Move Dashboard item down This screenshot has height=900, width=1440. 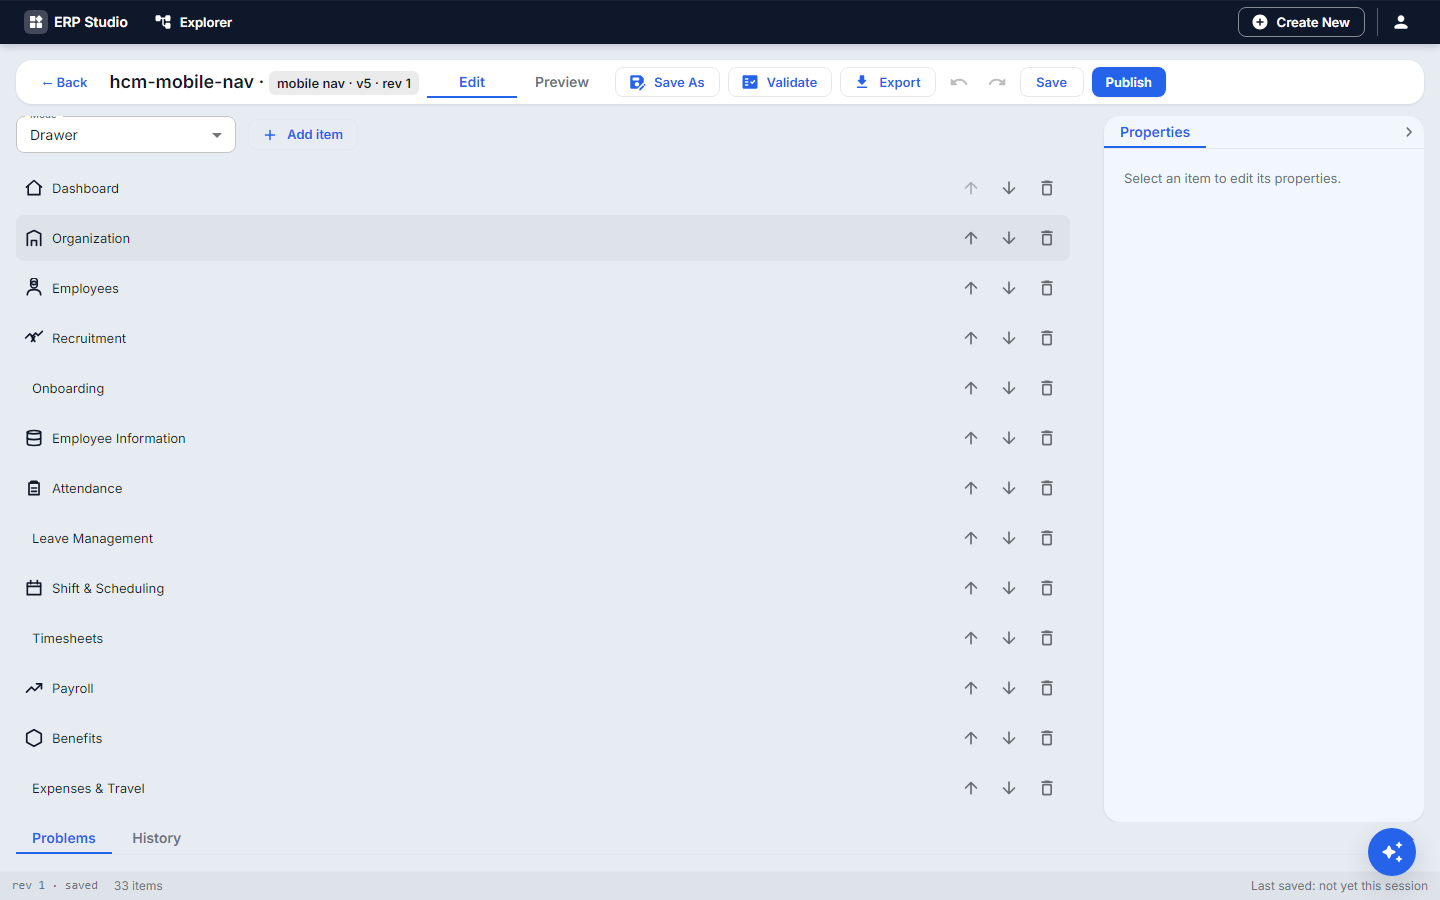1009,188
